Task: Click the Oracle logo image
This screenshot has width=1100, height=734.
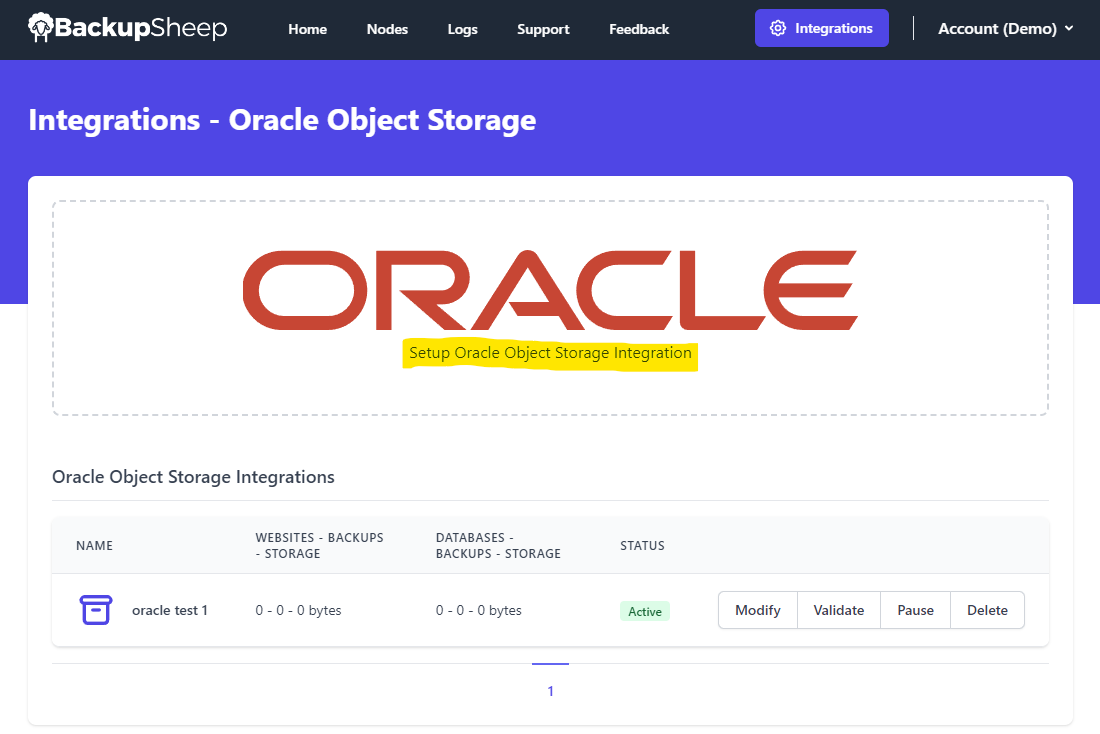Action: point(550,290)
